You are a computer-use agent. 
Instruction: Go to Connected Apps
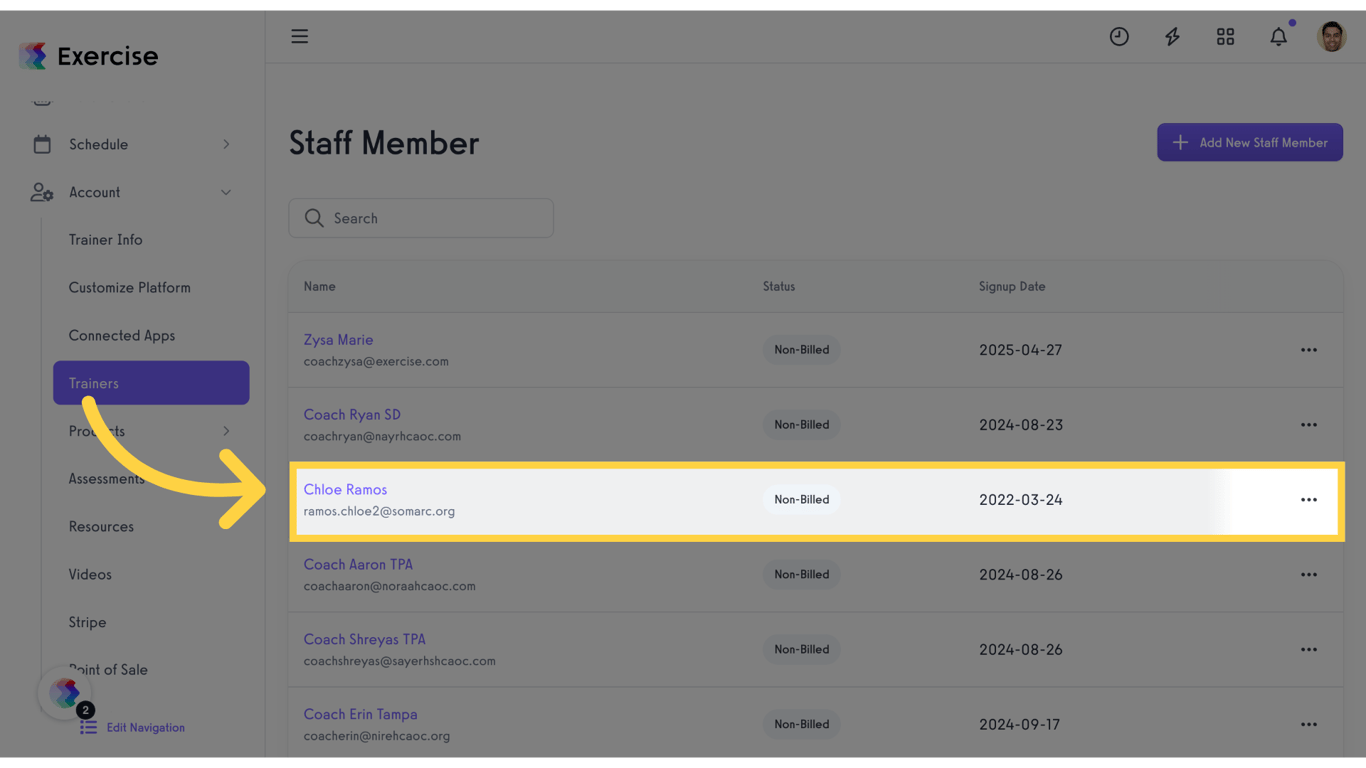point(121,336)
